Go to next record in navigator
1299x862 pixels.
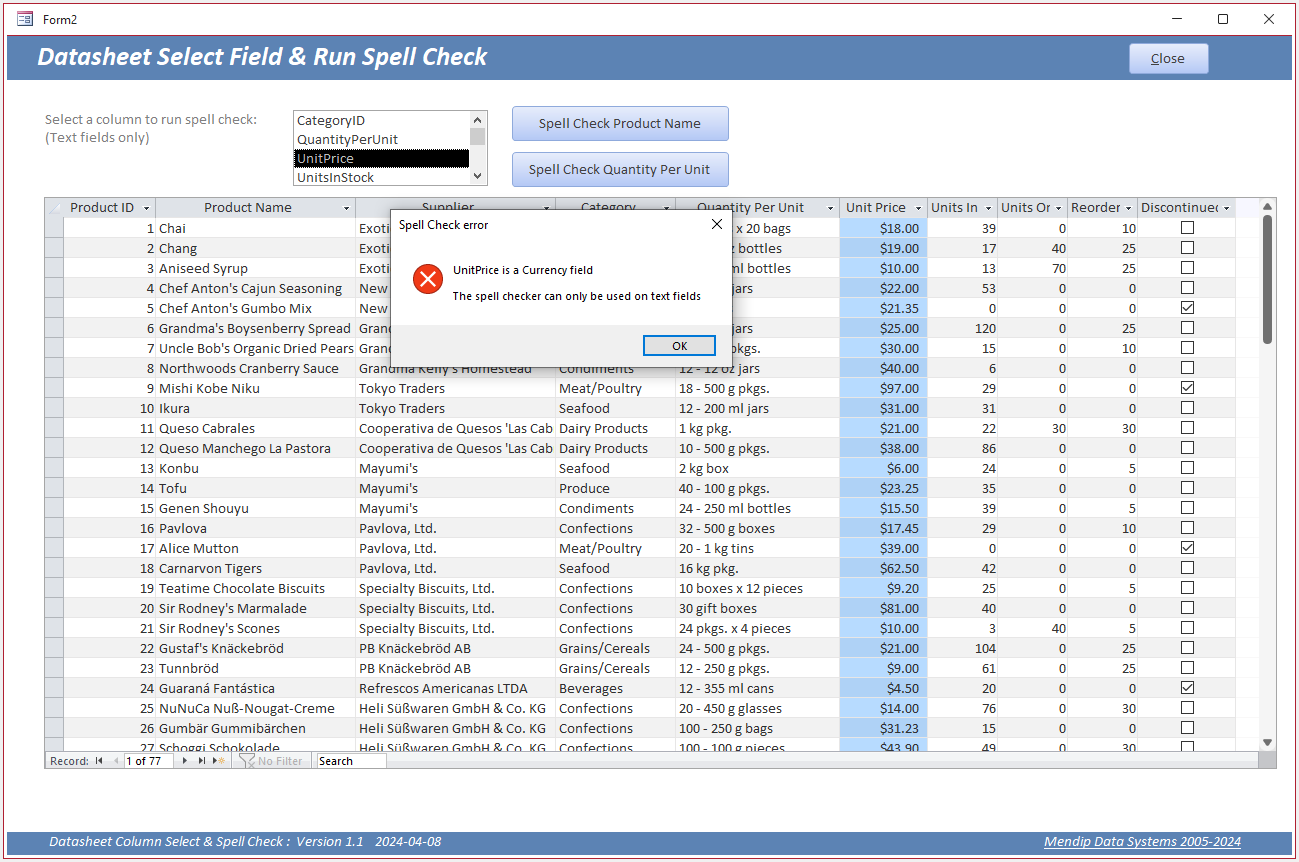(185, 761)
